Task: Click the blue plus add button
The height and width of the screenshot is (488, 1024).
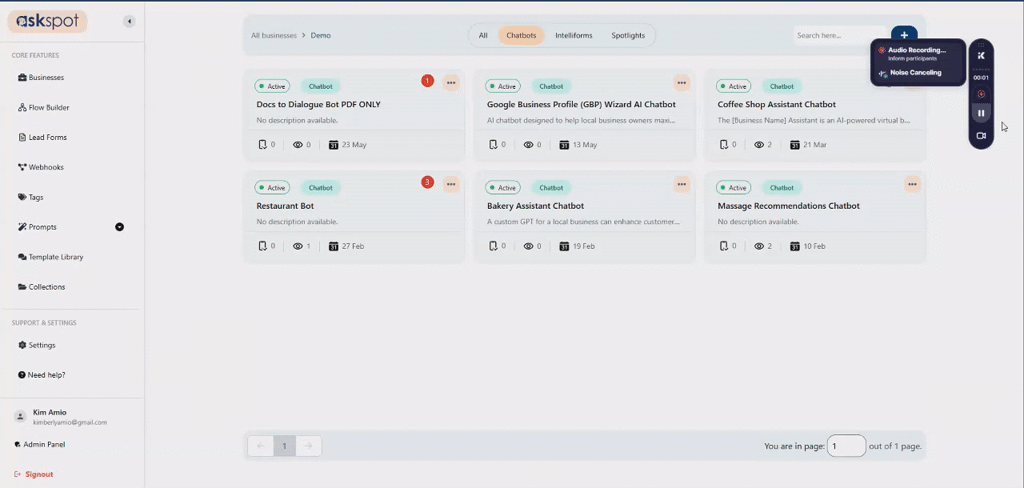Action: (904, 34)
